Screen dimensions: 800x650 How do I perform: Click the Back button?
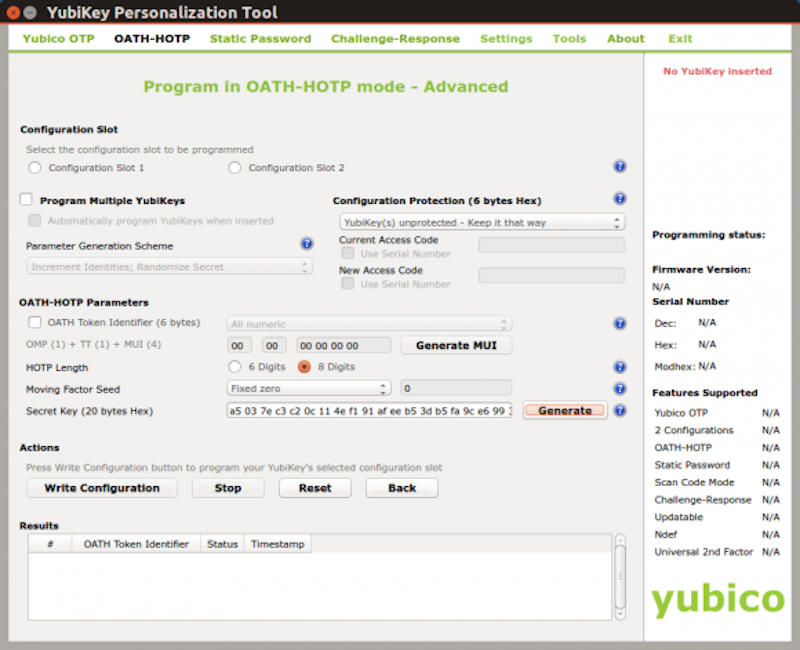coord(402,488)
